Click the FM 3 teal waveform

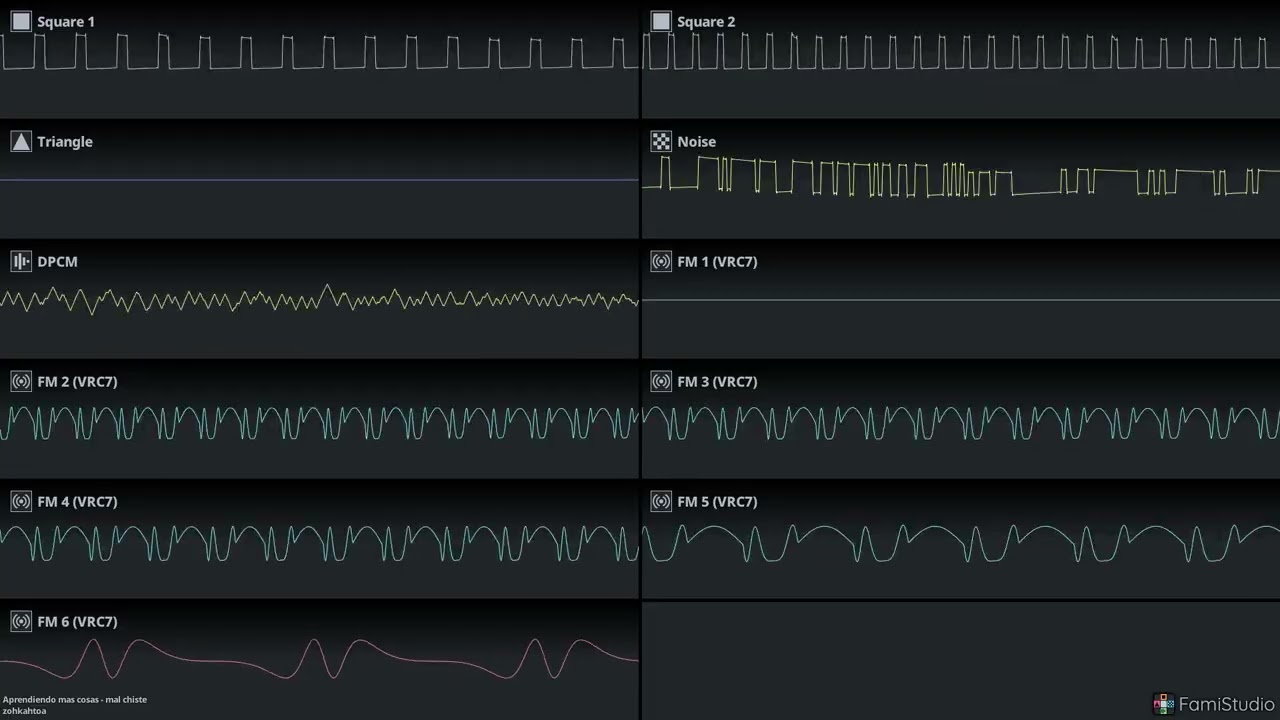click(x=961, y=422)
